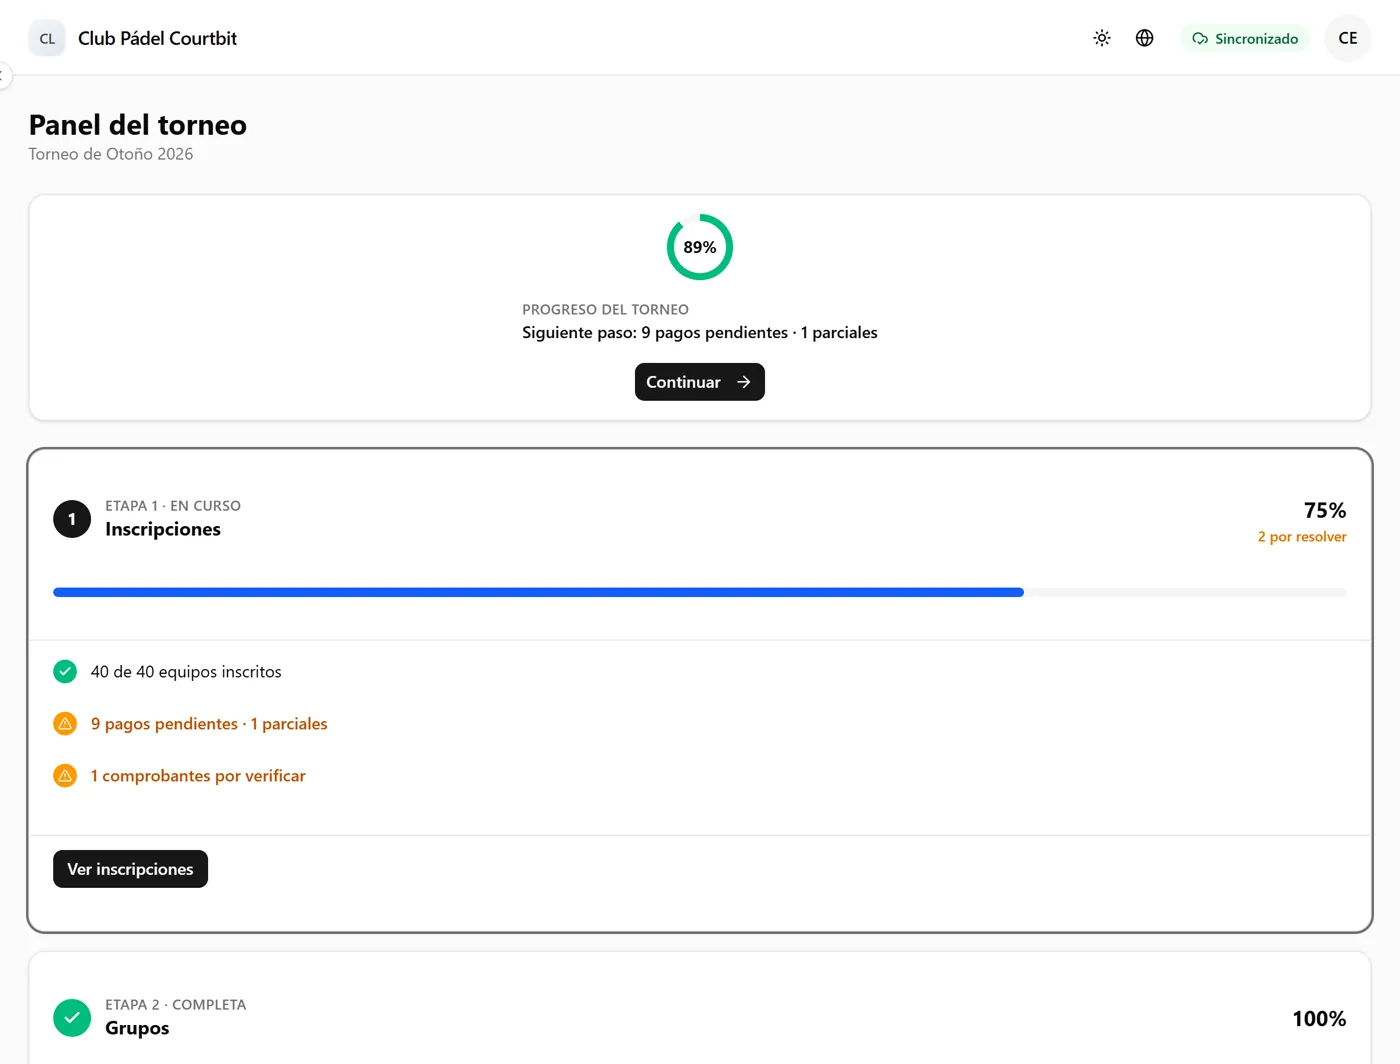This screenshot has width=1400, height=1064.
Task: Click the 89% circular progress ring
Action: 700,247
